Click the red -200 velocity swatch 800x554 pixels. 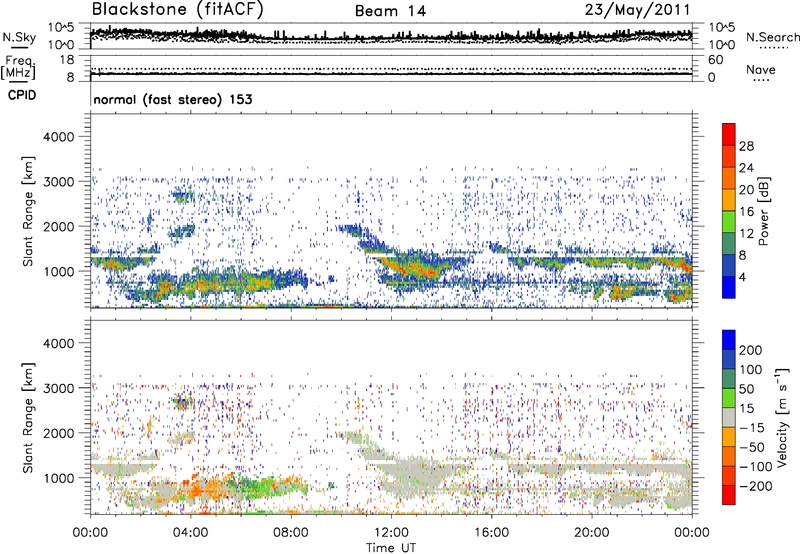729,495
